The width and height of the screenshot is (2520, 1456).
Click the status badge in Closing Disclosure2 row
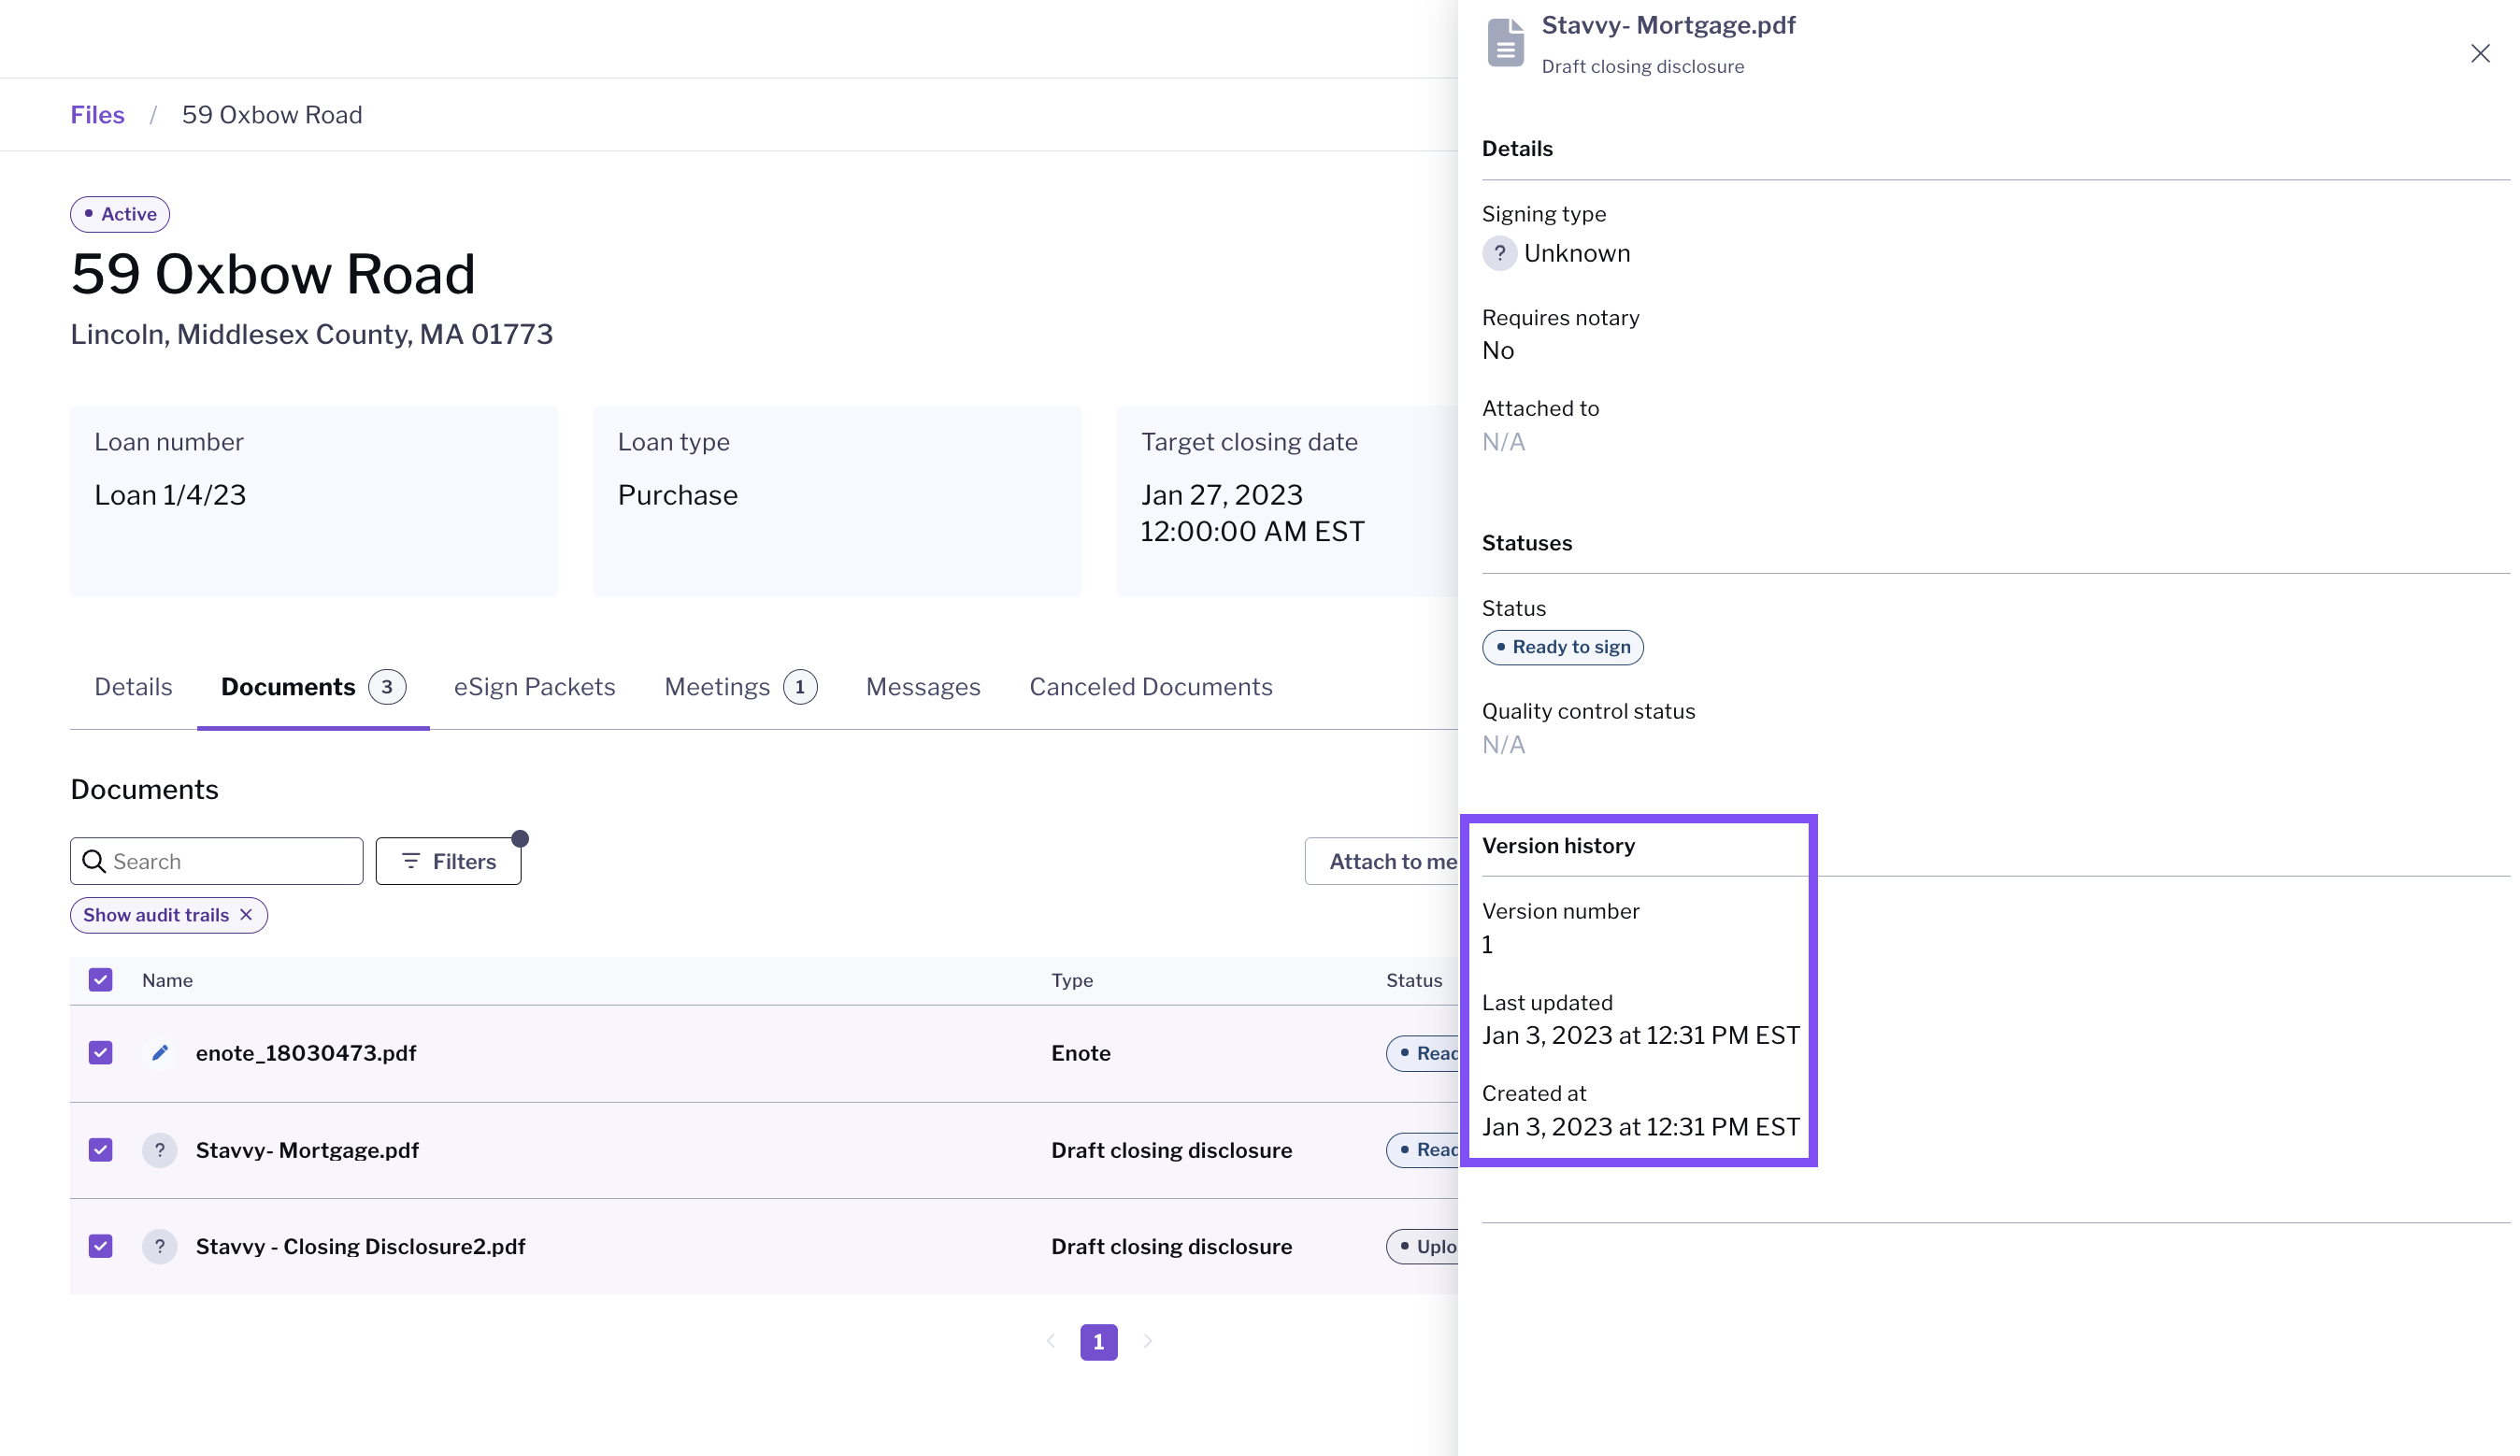pyautogui.click(x=1422, y=1246)
